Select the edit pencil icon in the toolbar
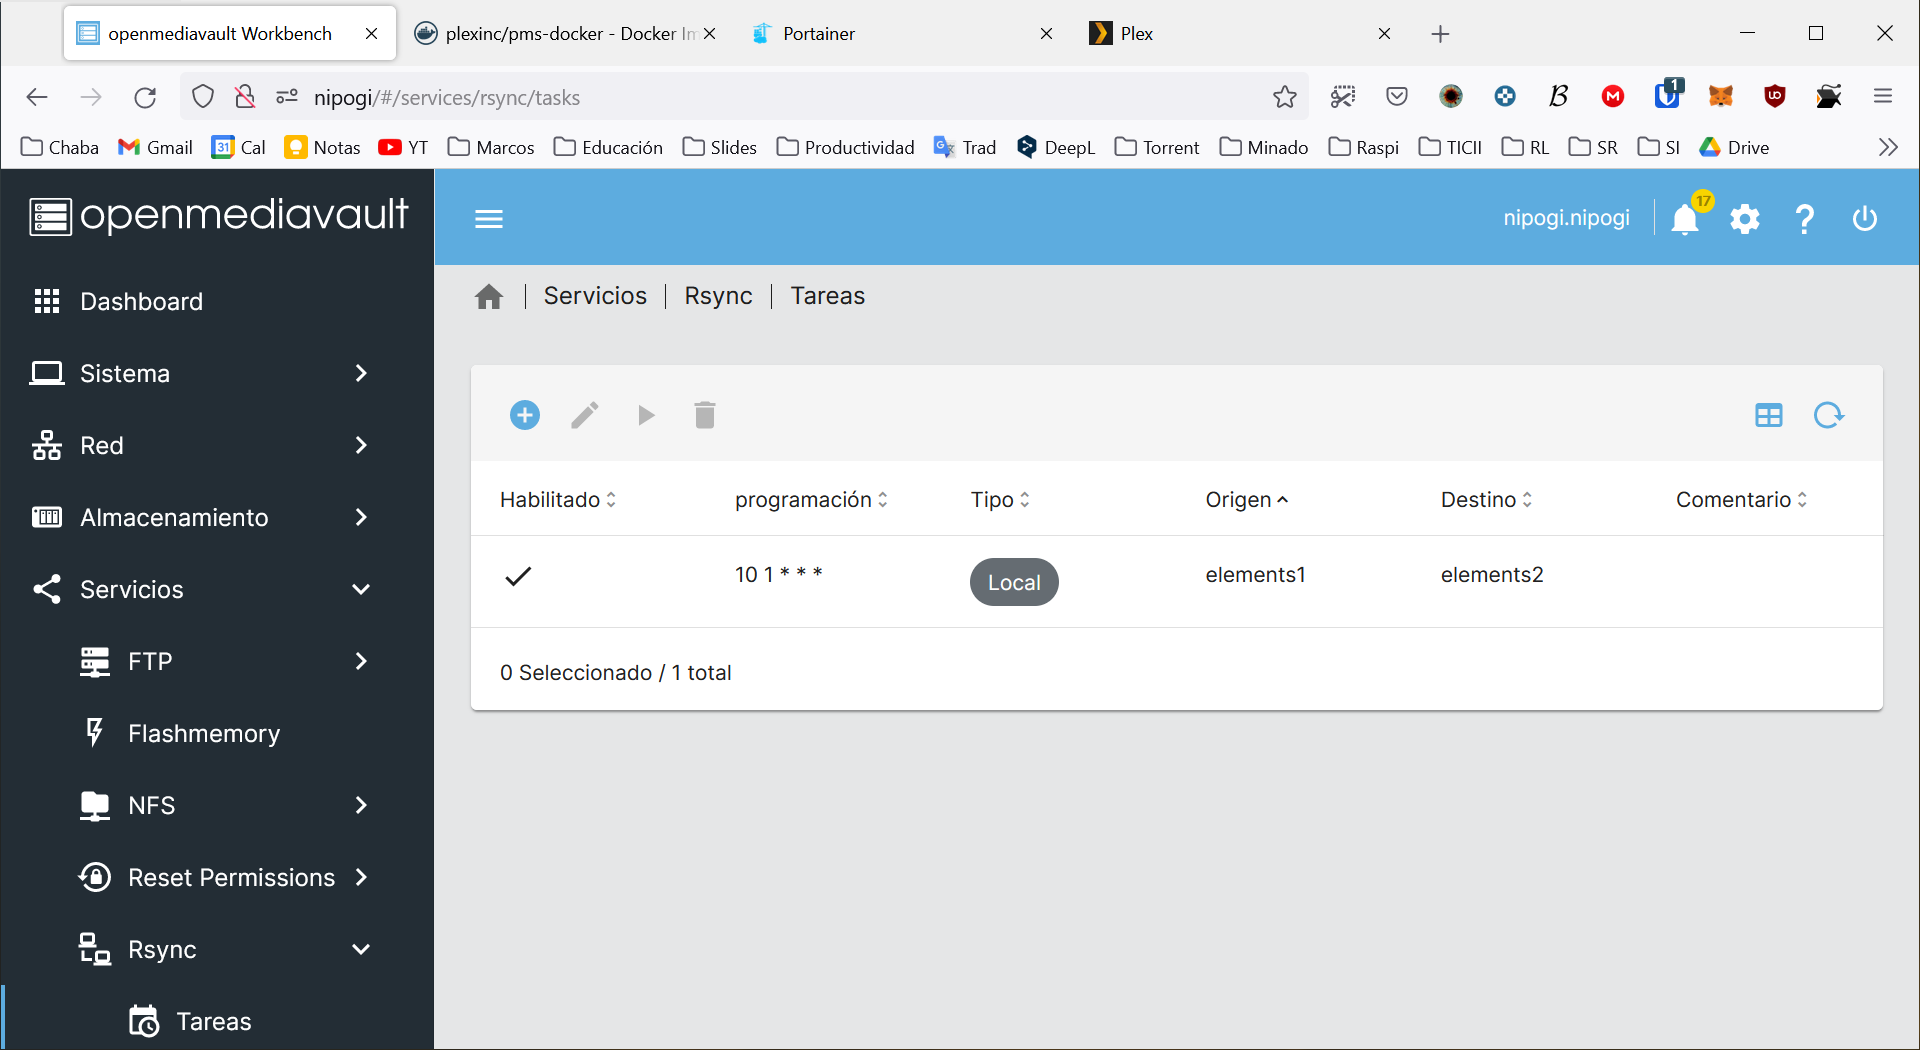 [x=585, y=415]
